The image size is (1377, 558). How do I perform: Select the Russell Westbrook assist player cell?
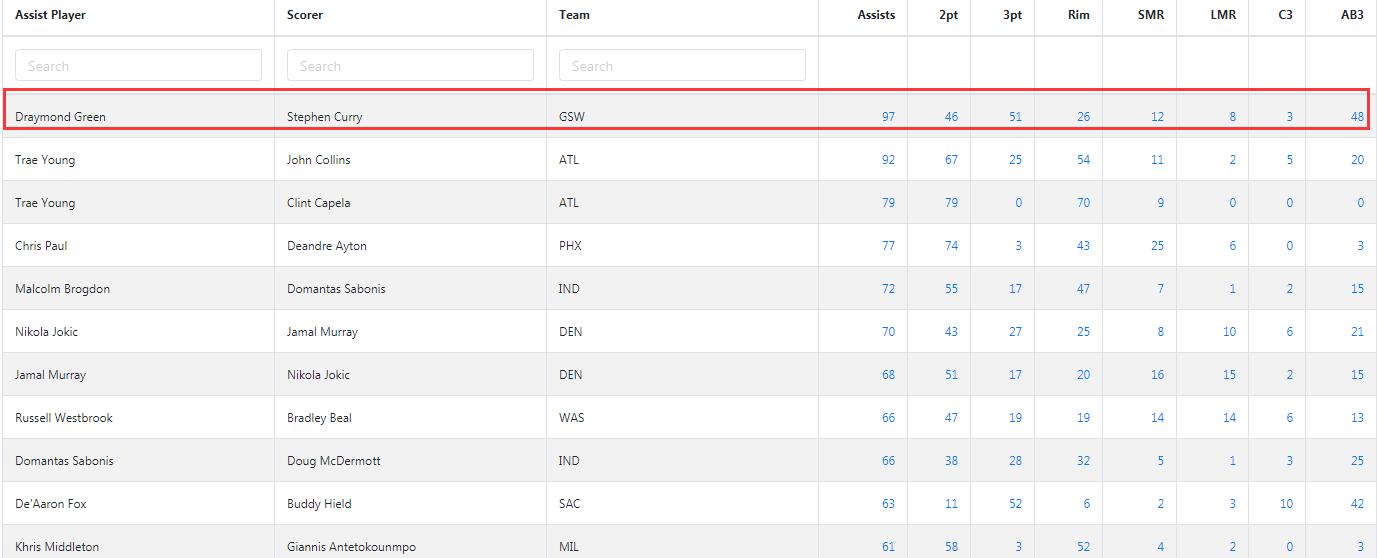click(138, 418)
